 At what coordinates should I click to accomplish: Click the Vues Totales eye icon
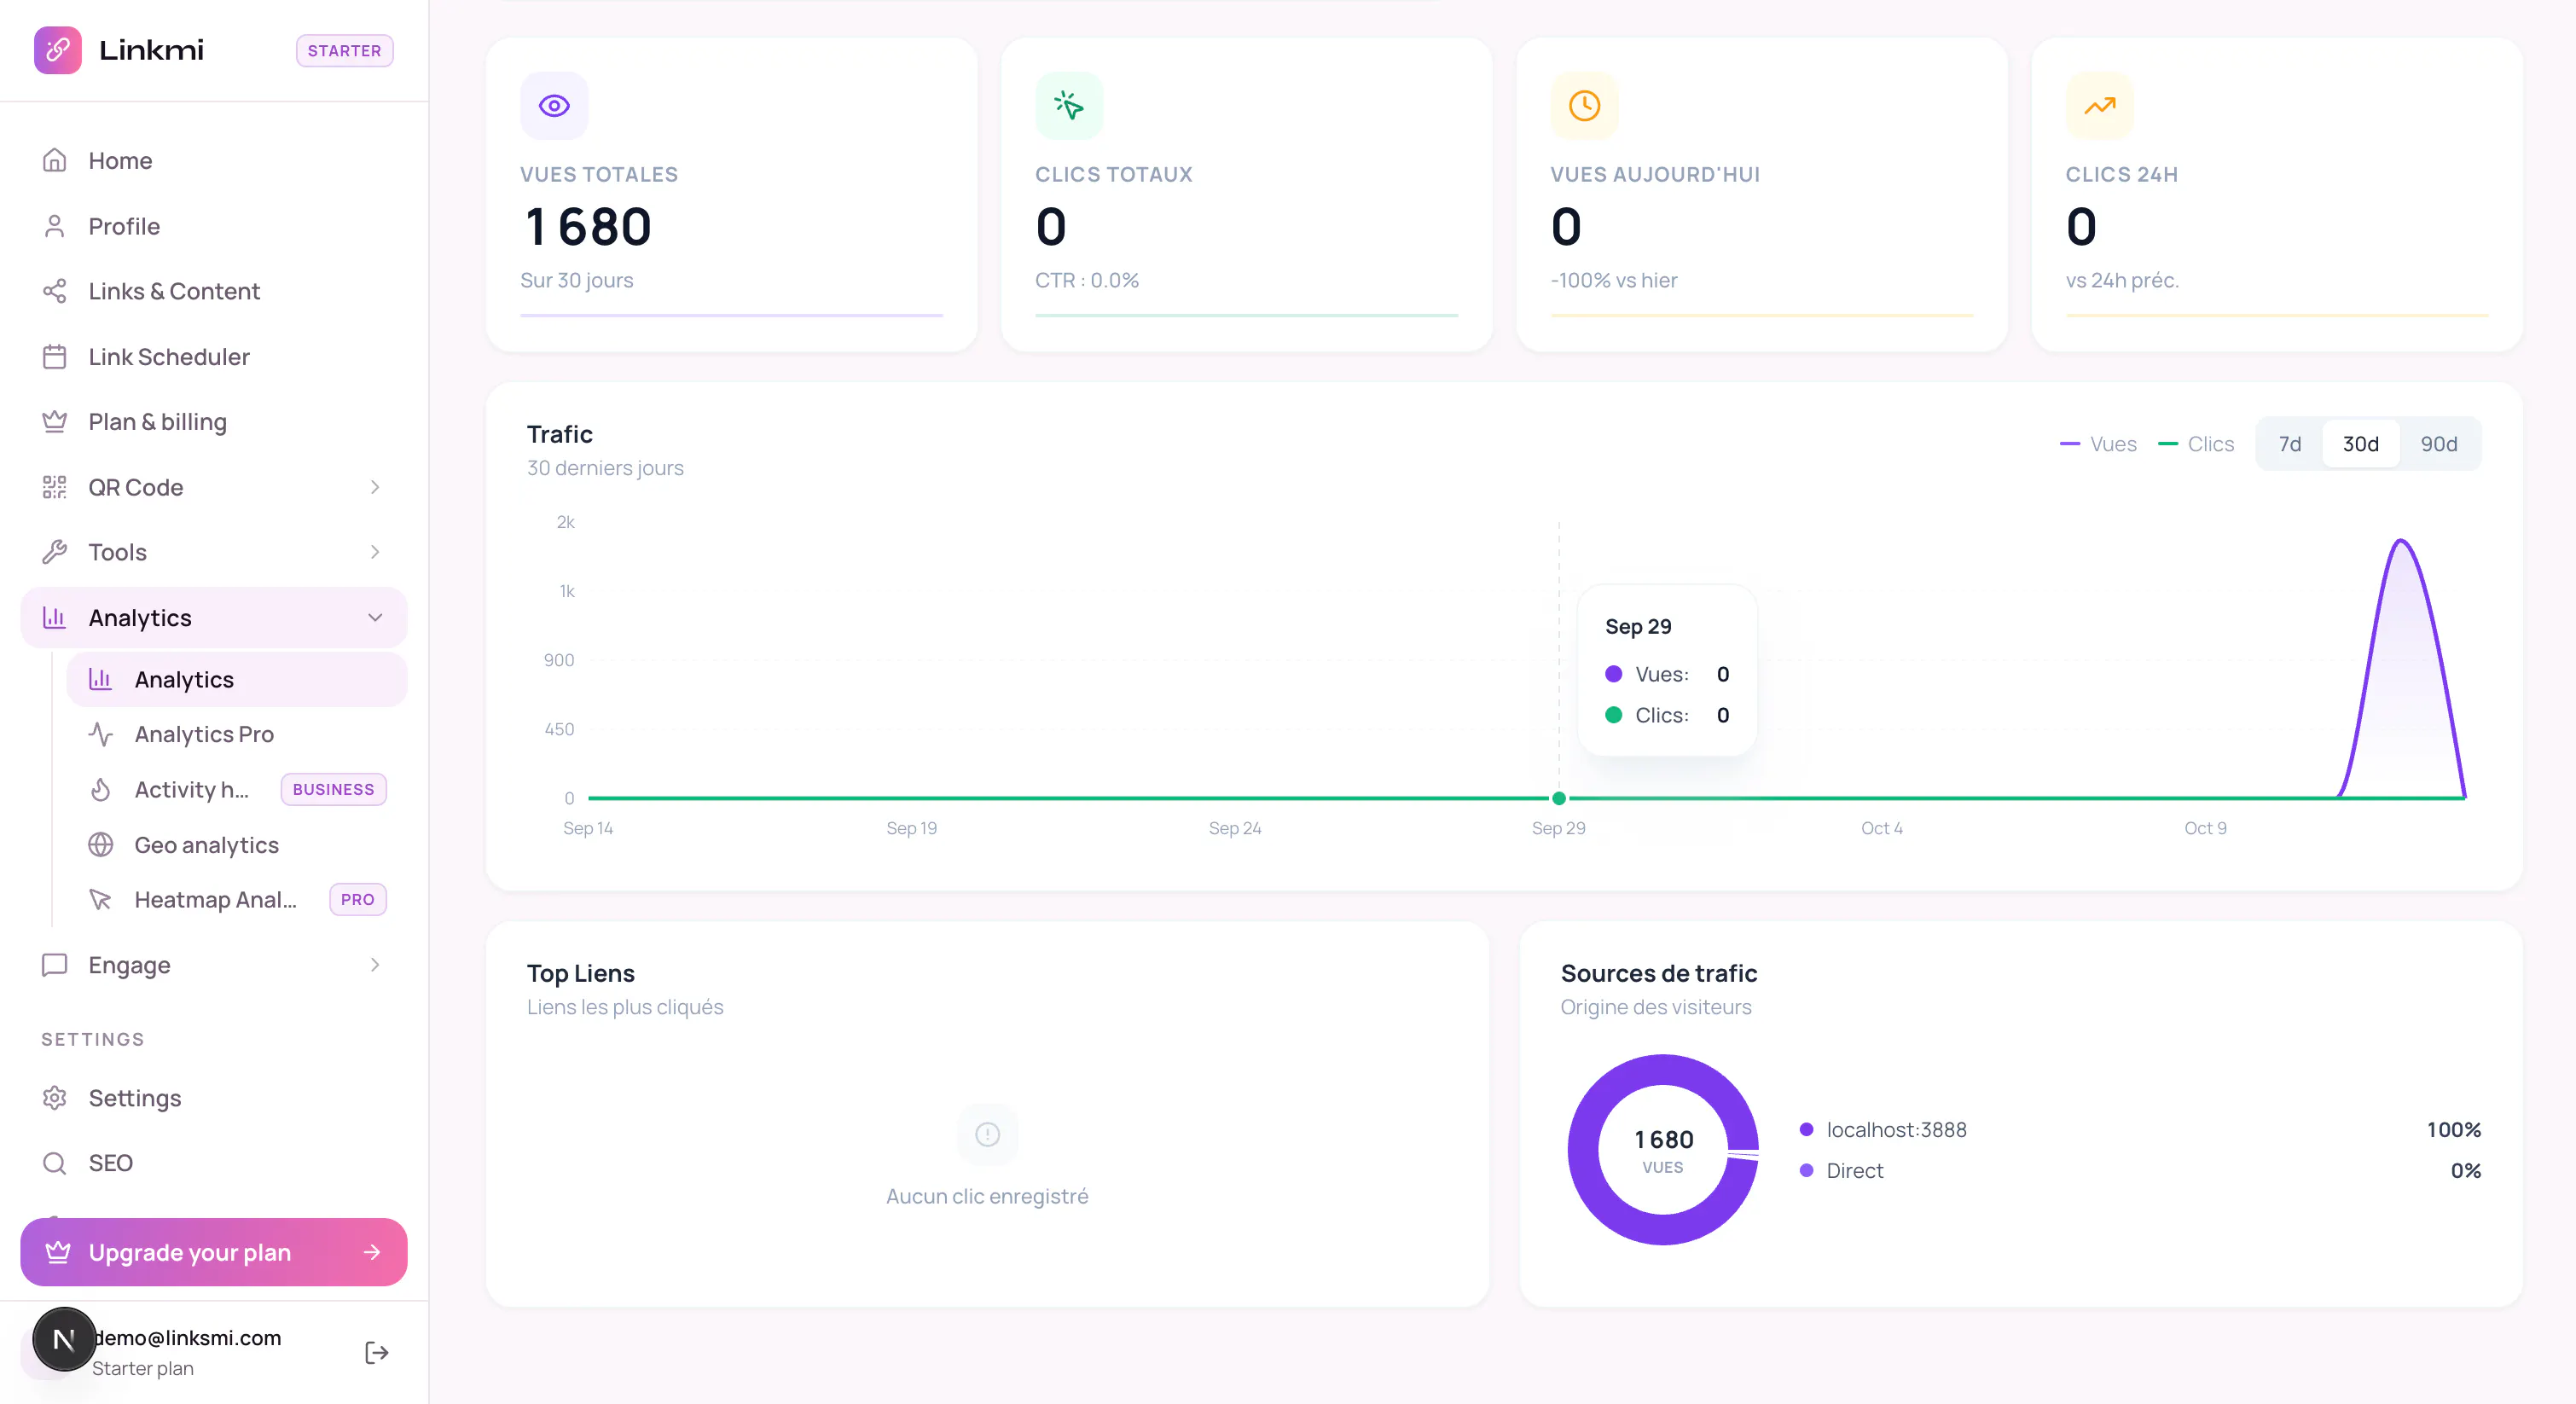(554, 105)
